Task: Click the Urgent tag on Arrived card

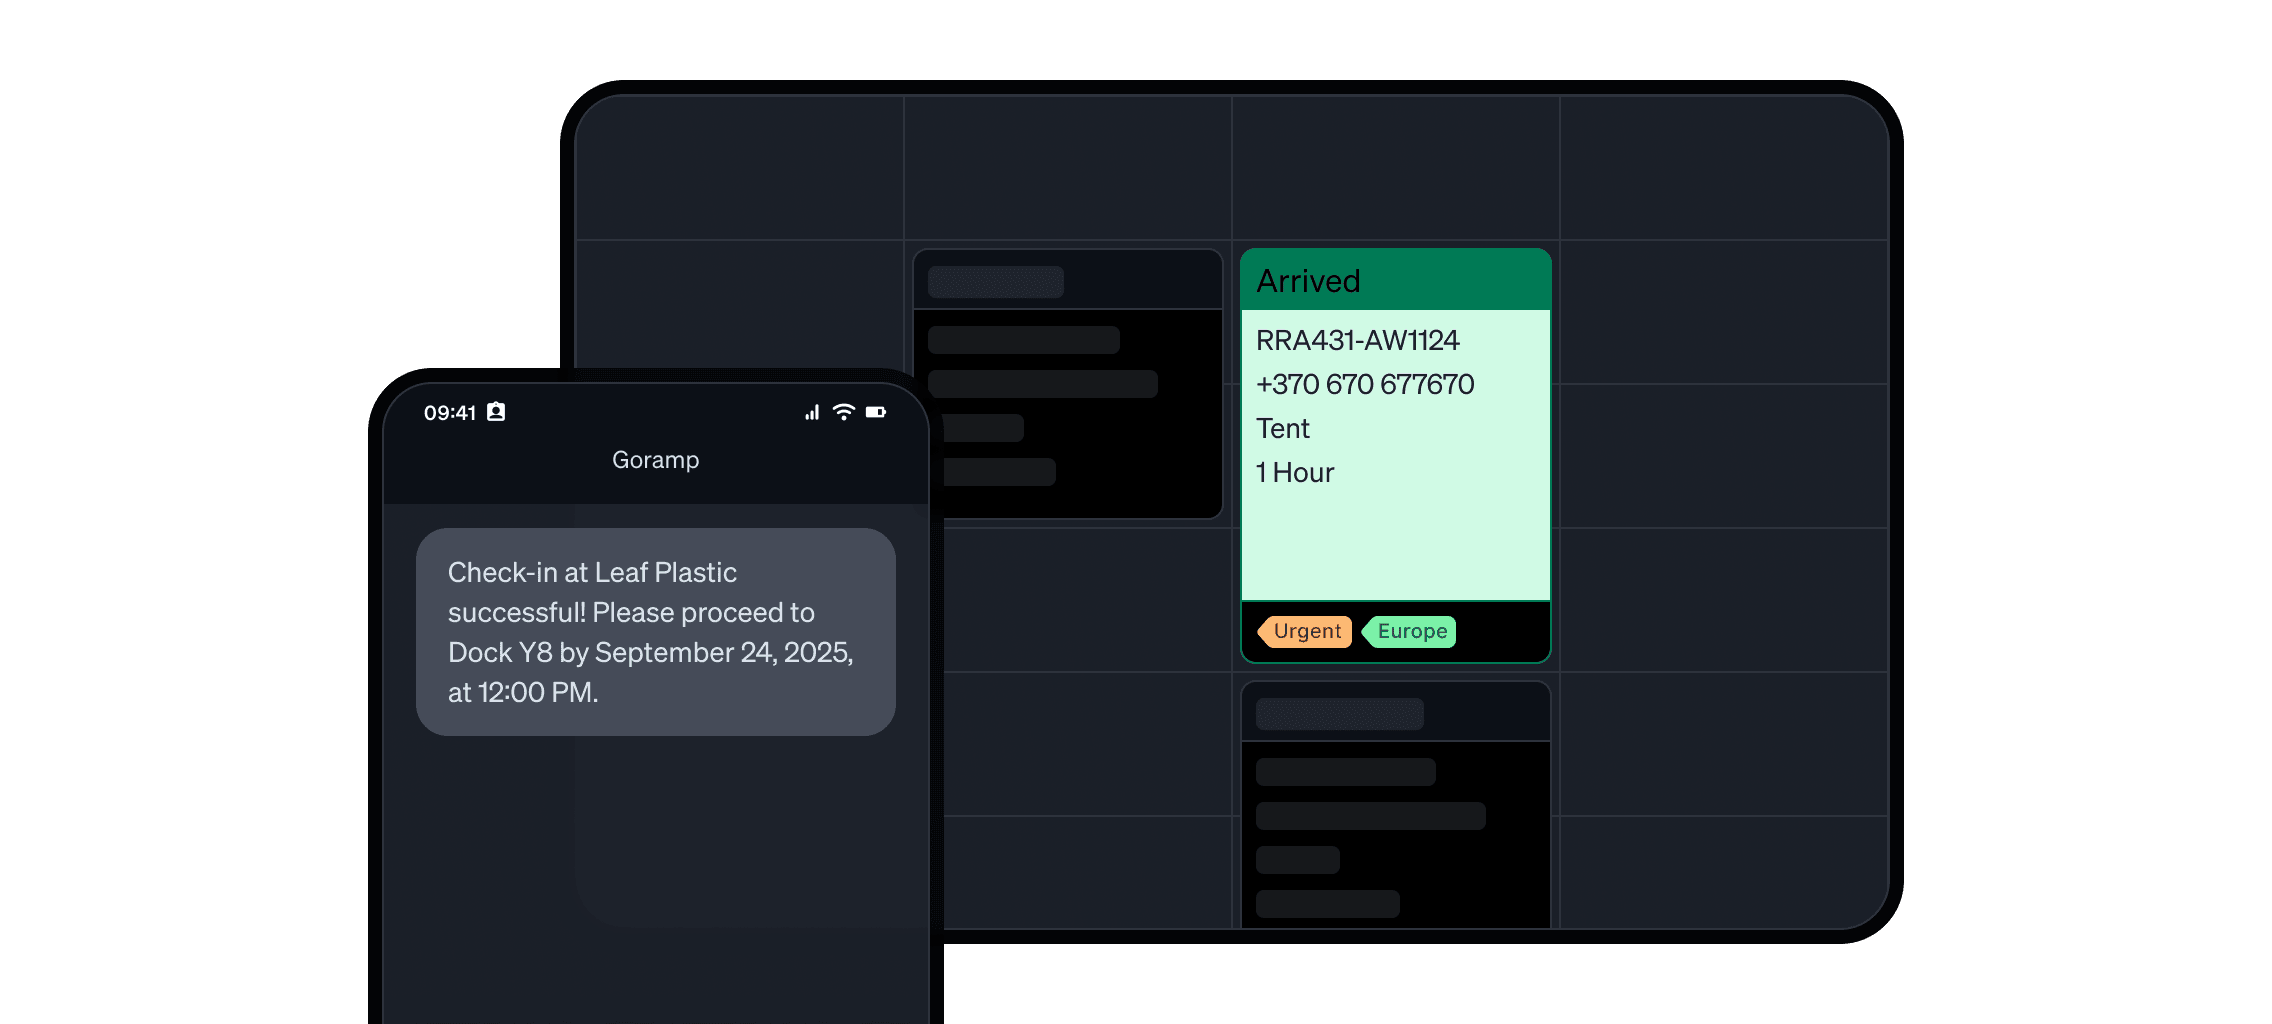Action: [x=1305, y=631]
